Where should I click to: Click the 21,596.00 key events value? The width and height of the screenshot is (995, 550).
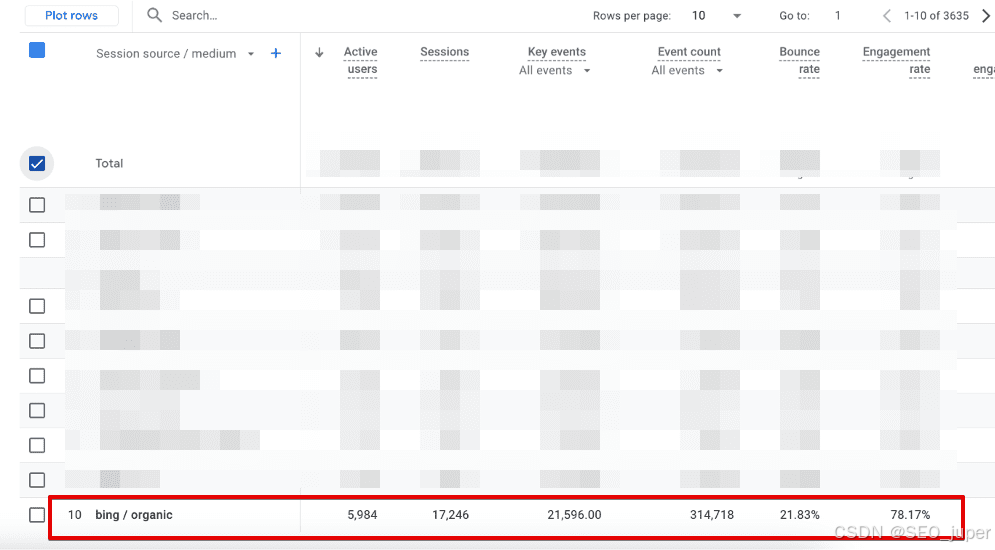pyautogui.click(x=574, y=515)
